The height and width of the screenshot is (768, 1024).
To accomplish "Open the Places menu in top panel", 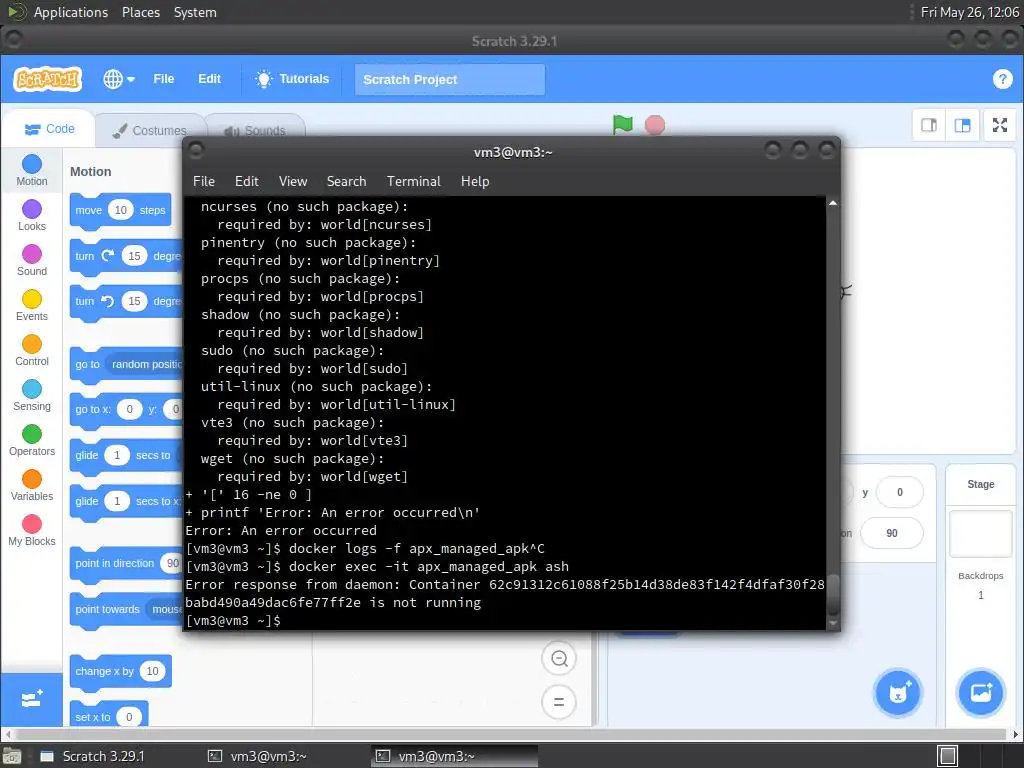I will [140, 12].
